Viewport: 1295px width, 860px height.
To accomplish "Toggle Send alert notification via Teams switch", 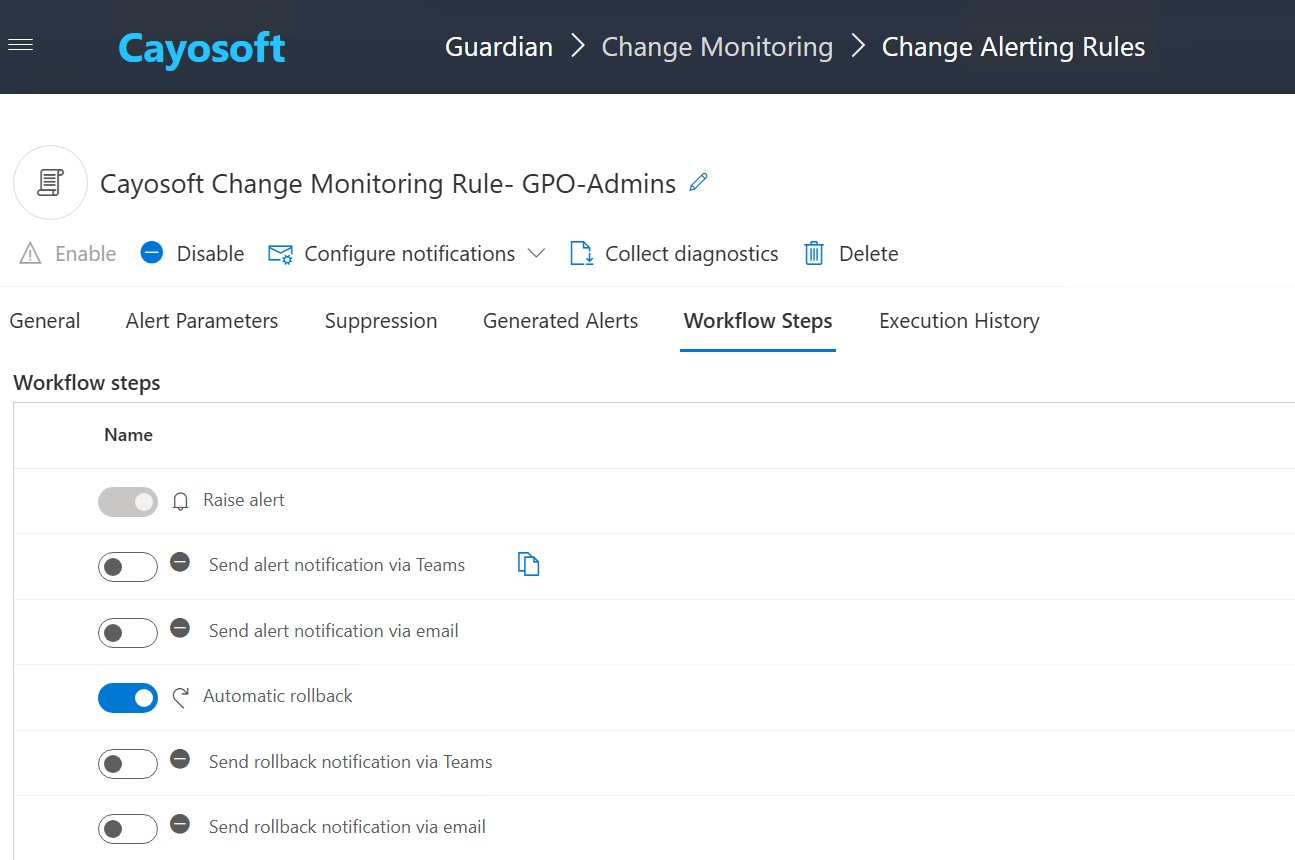I will point(128,567).
